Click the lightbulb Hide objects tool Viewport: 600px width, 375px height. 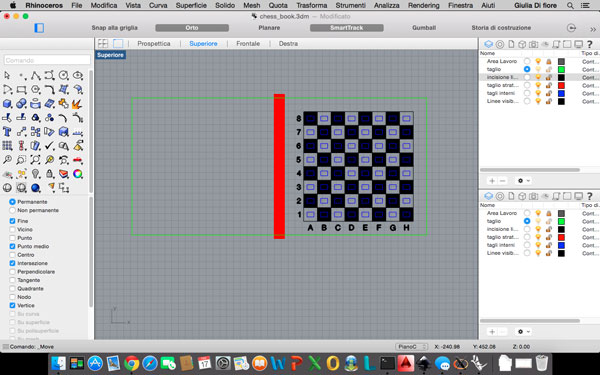[x=36, y=174]
